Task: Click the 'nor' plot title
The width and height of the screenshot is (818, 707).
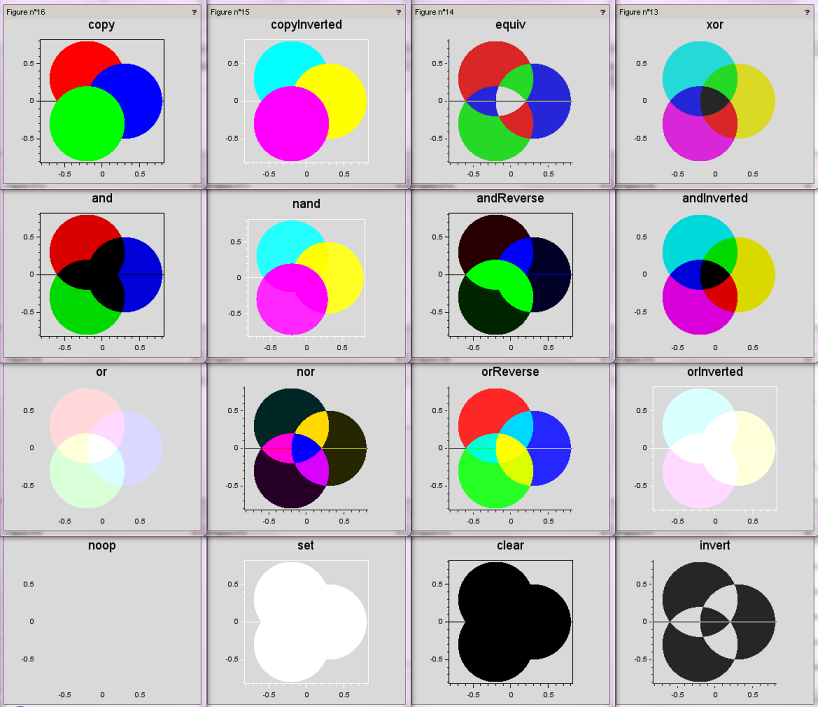Action: 306,372
